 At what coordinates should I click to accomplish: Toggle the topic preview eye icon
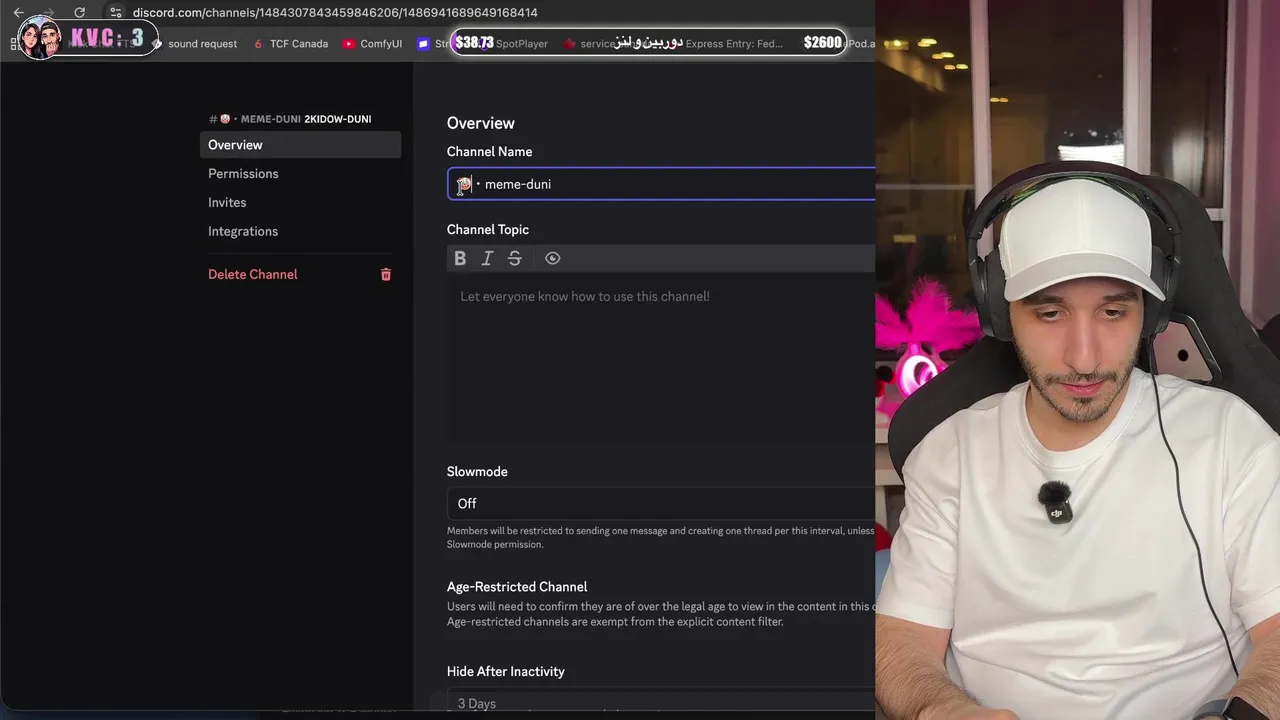pyautogui.click(x=552, y=258)
